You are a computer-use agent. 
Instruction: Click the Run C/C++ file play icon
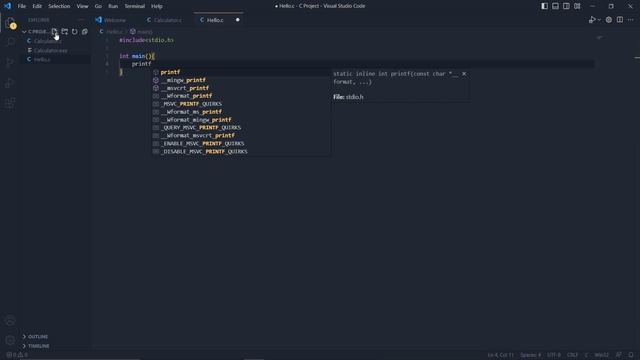tap(591, 20)
